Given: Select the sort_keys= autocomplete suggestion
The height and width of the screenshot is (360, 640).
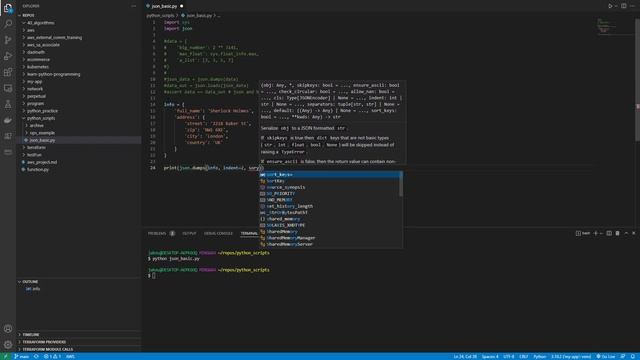Looking at the screenshot, I should coord(331,175).
